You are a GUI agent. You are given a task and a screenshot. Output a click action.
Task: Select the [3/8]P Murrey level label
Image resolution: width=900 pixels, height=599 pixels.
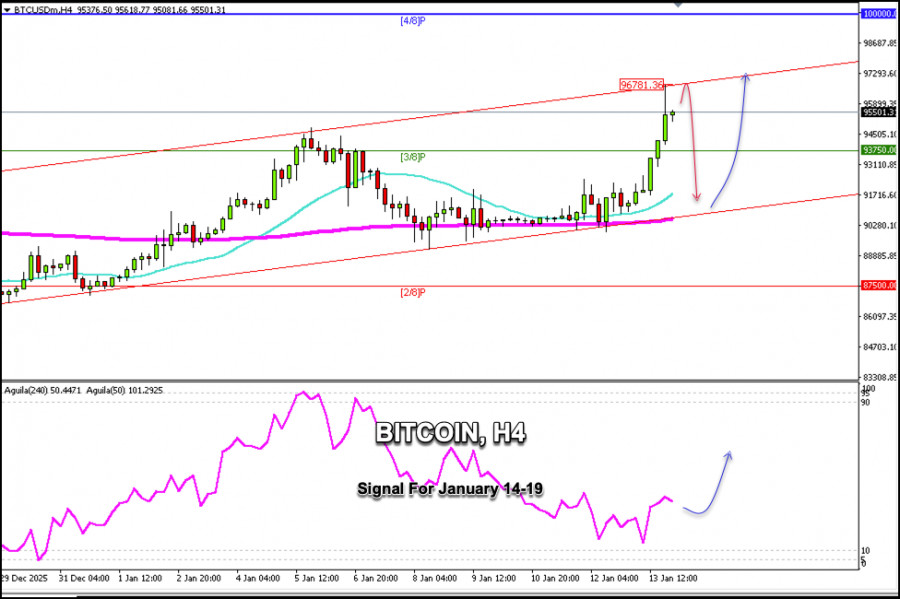tap(413, 157)
